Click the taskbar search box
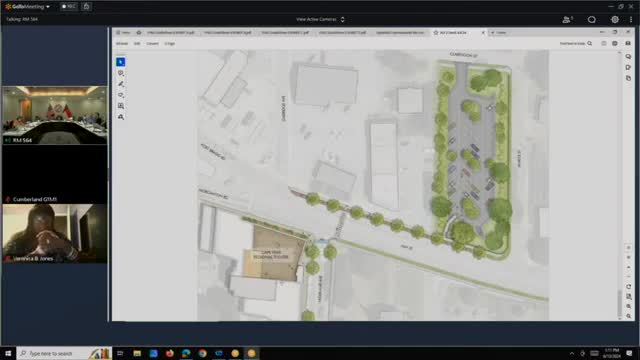 [64, 353]
